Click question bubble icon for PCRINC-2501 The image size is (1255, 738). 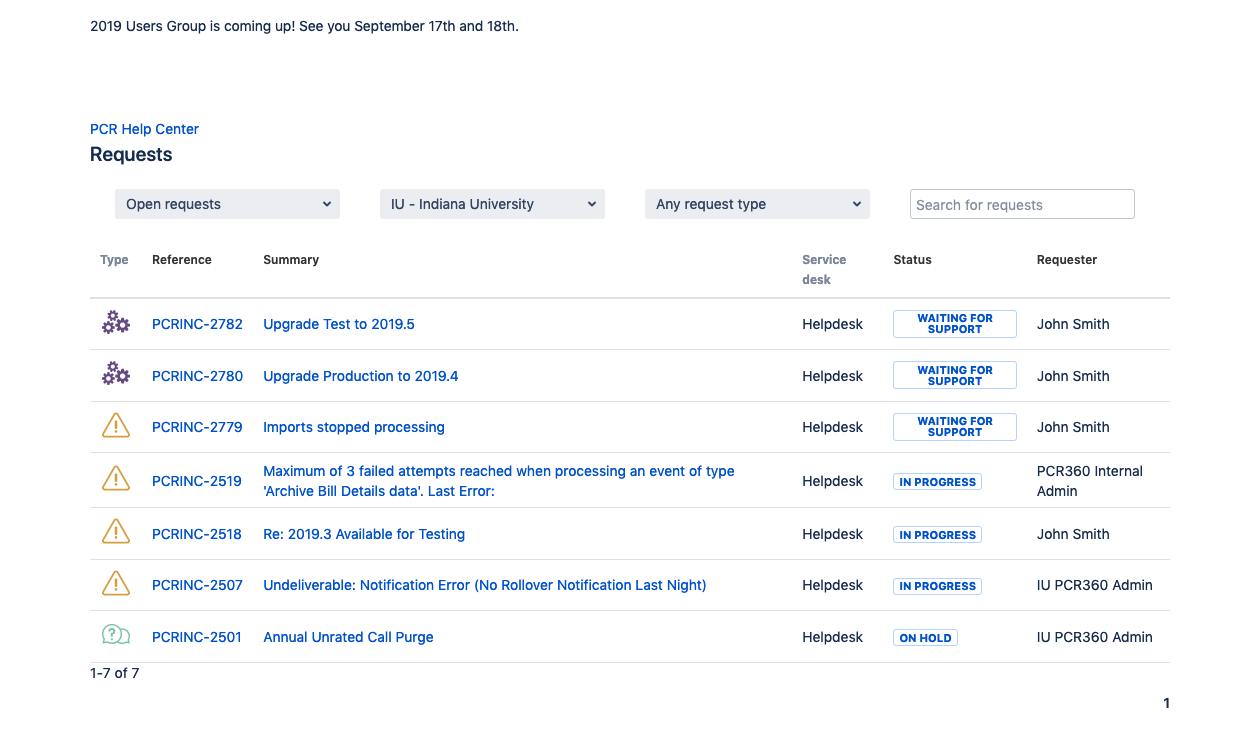coord(116,636)
